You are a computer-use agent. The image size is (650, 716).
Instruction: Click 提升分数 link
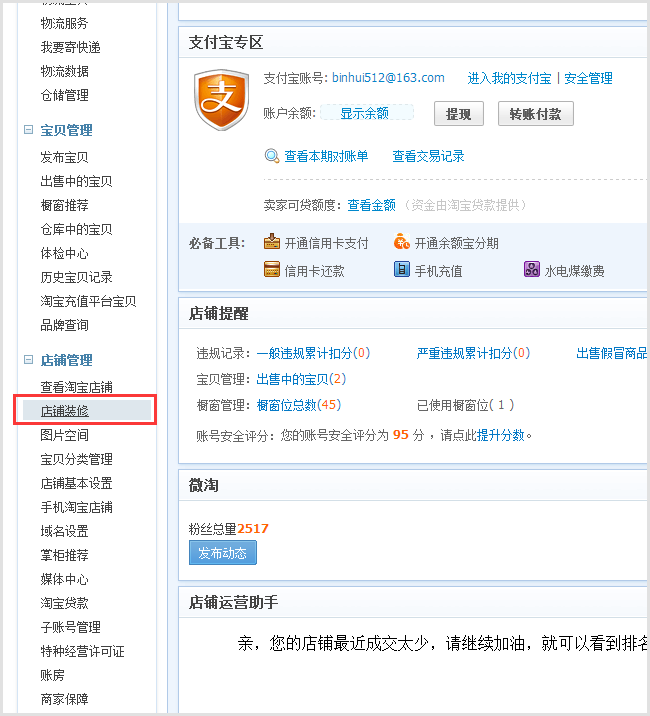point(501,435)
